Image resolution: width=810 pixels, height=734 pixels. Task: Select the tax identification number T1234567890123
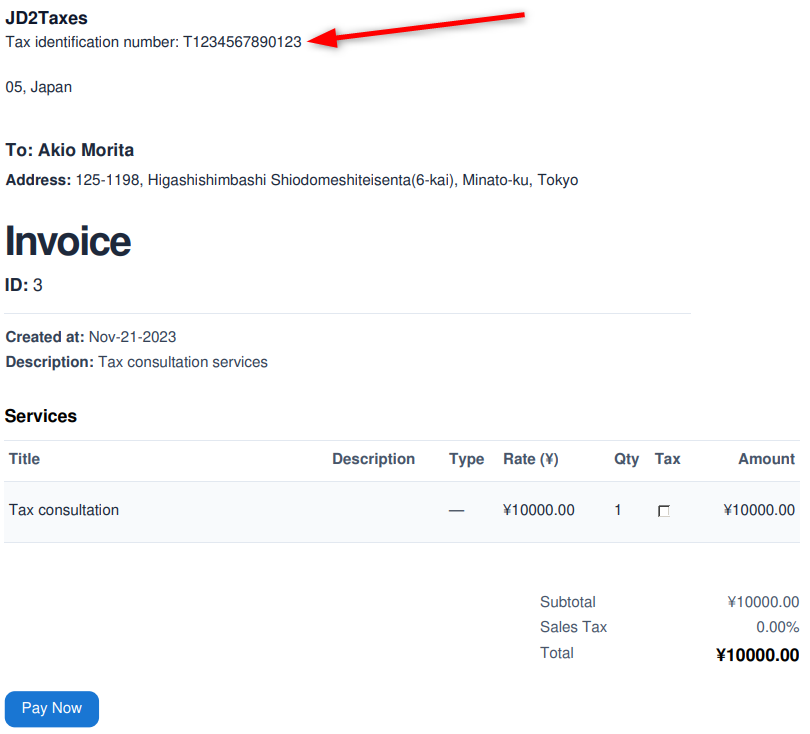241,42
